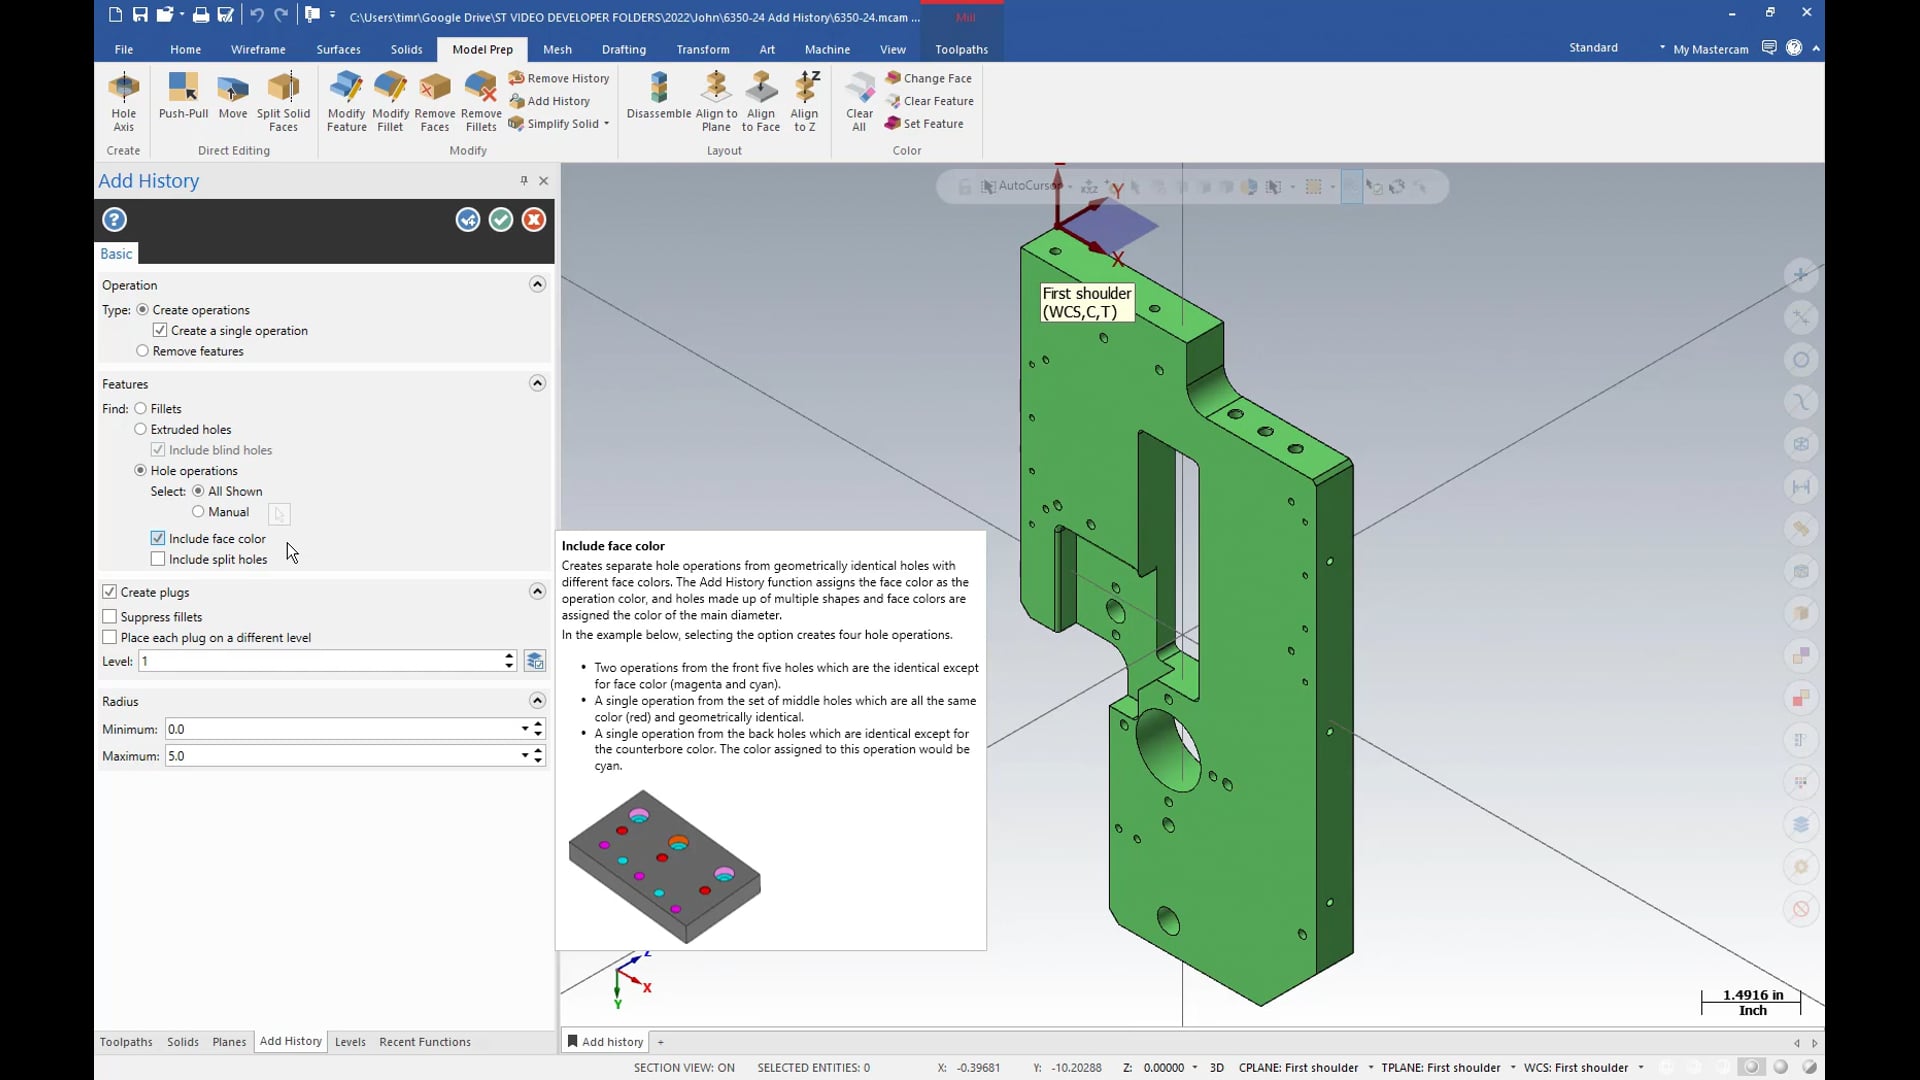Open the Model Prep menu
Viewport: 1920px width, 1080px height.
pos(483,49)
